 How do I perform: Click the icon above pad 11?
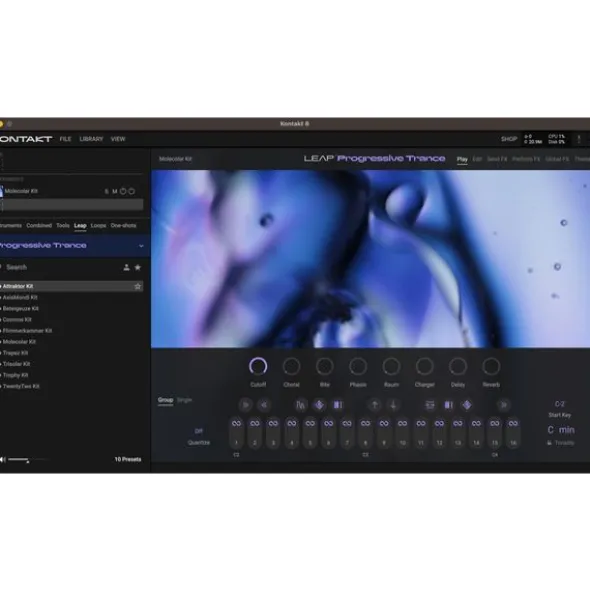coord(430,405)
